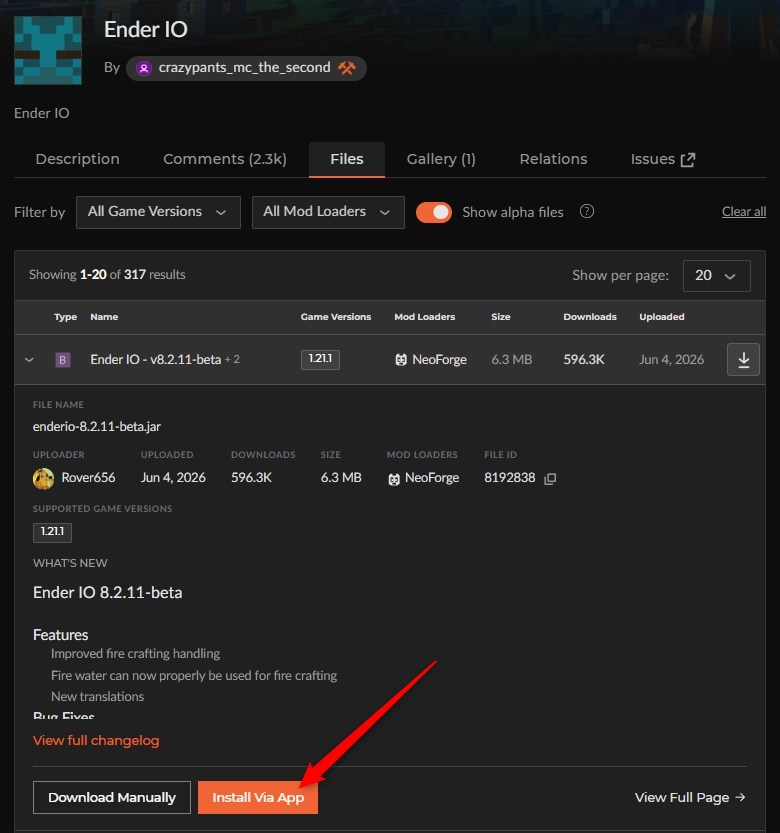Image resolution: width=780 pixels, height=833 pixels.
Task: Click the enderio-8.2.11-beta.jar file name
Action: pos(97,427)
